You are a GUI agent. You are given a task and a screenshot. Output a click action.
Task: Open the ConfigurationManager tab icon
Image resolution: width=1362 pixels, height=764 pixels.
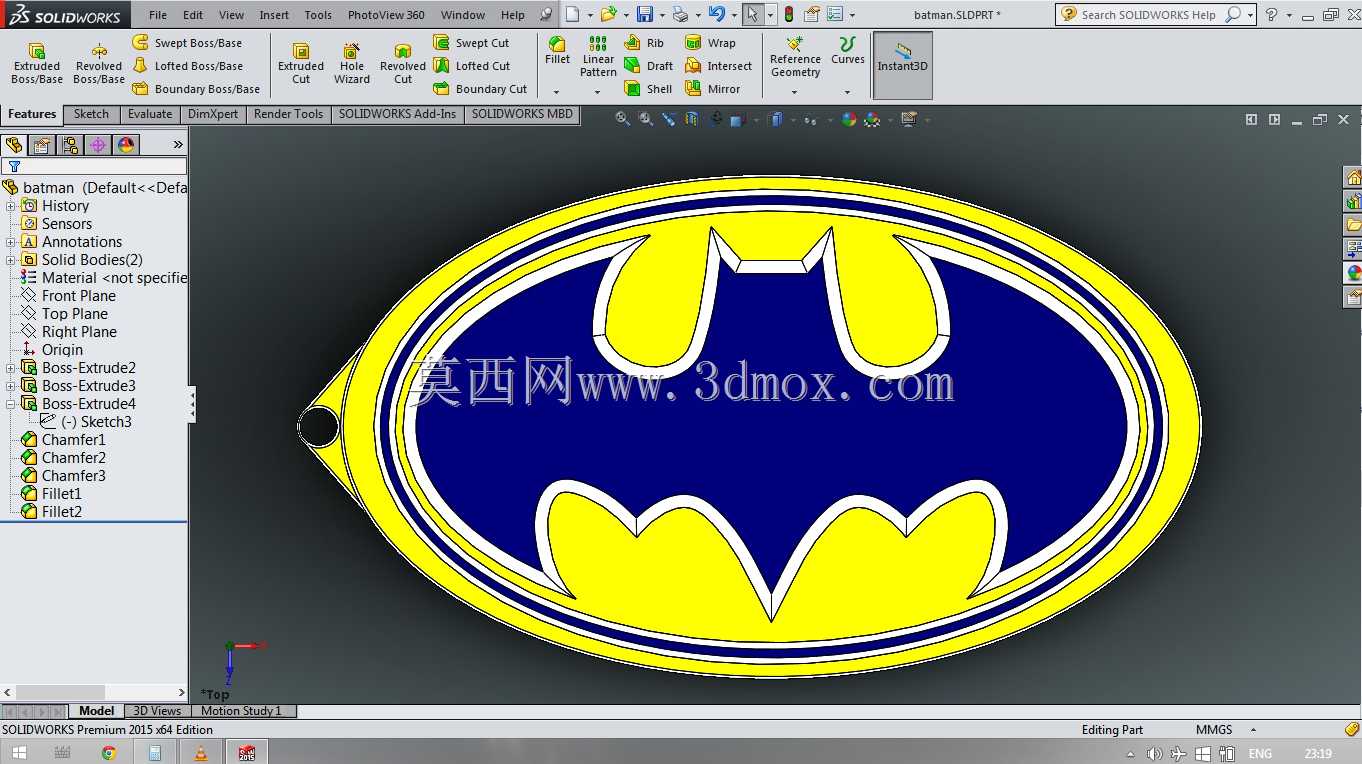click(x=70, y=145)
